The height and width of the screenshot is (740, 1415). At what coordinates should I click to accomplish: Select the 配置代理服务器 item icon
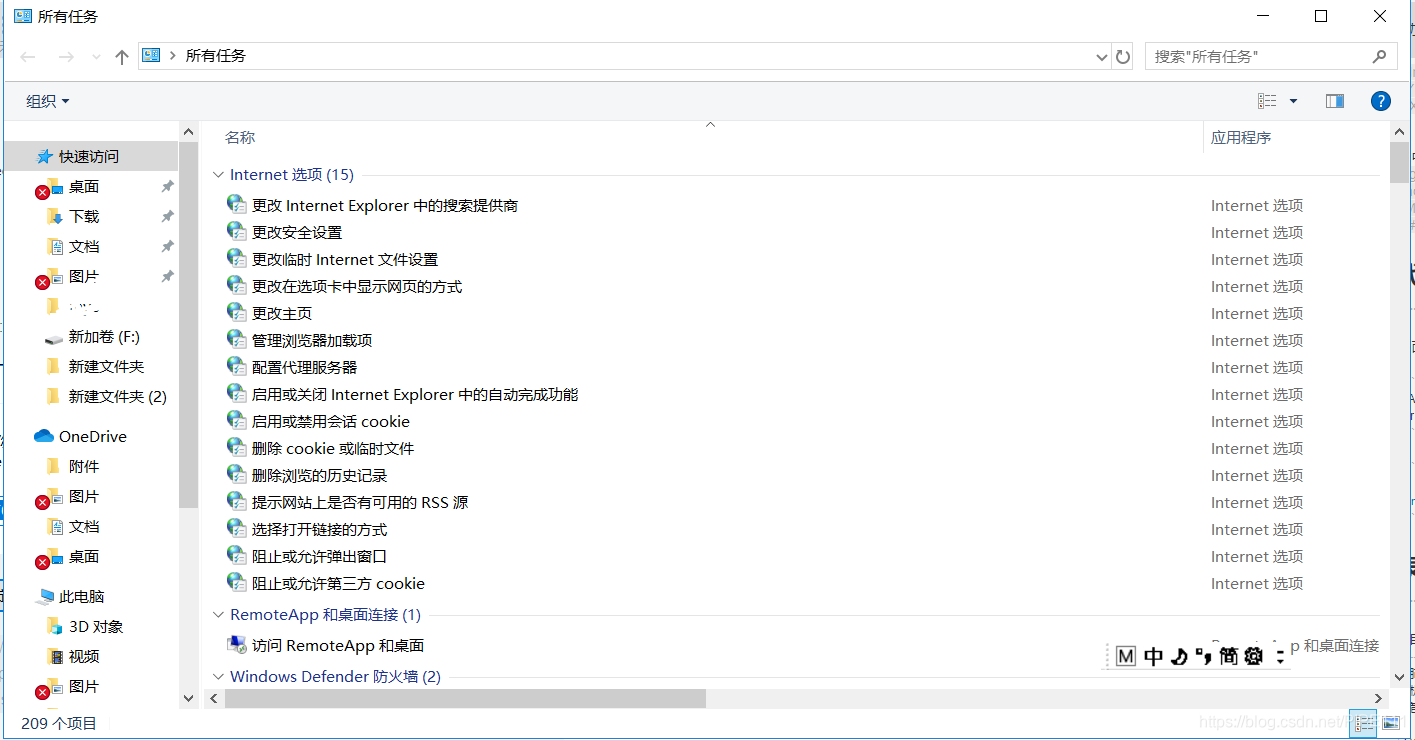[x=237, y=366]
